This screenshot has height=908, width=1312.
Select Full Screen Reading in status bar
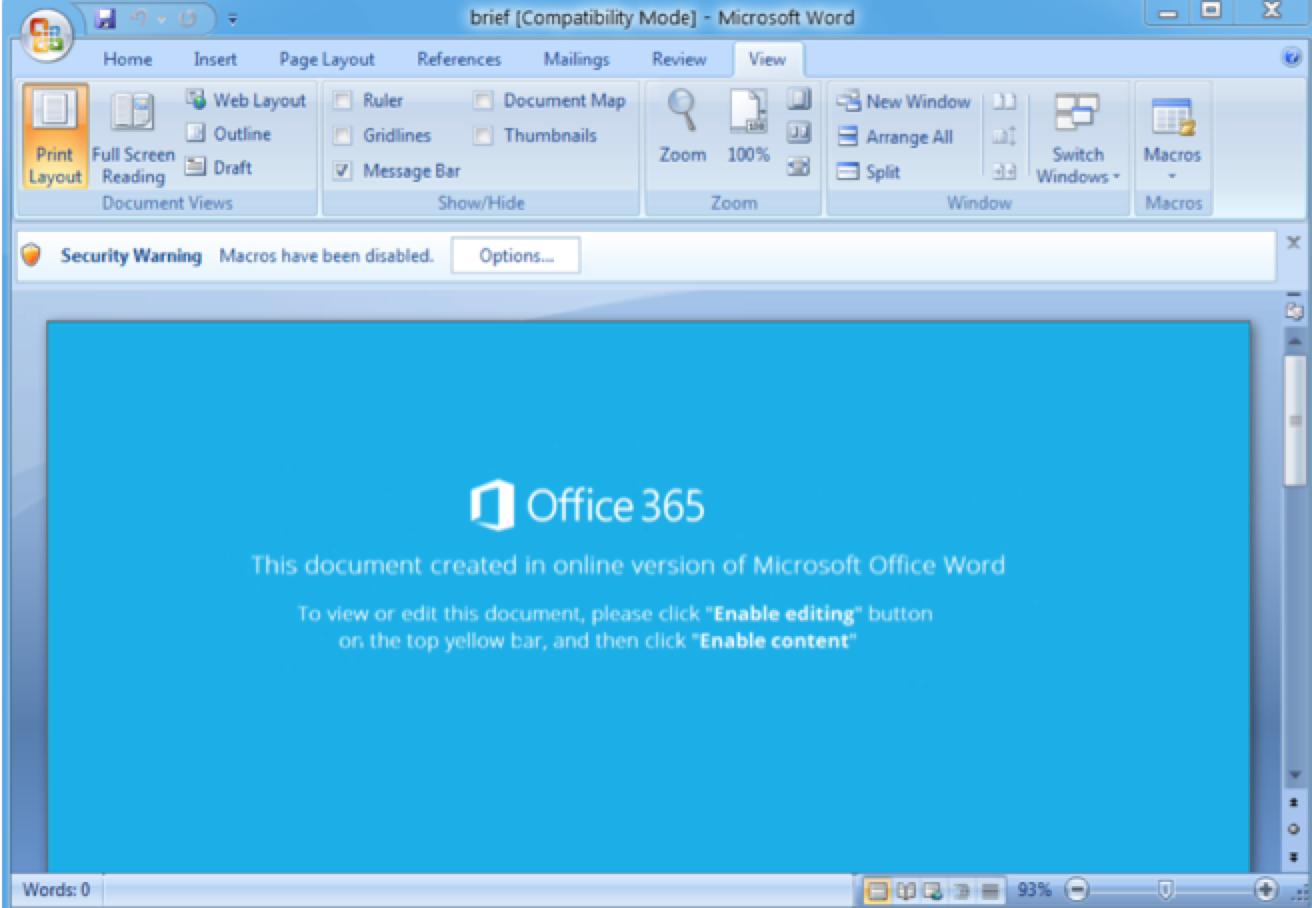[x=906, y=889]
